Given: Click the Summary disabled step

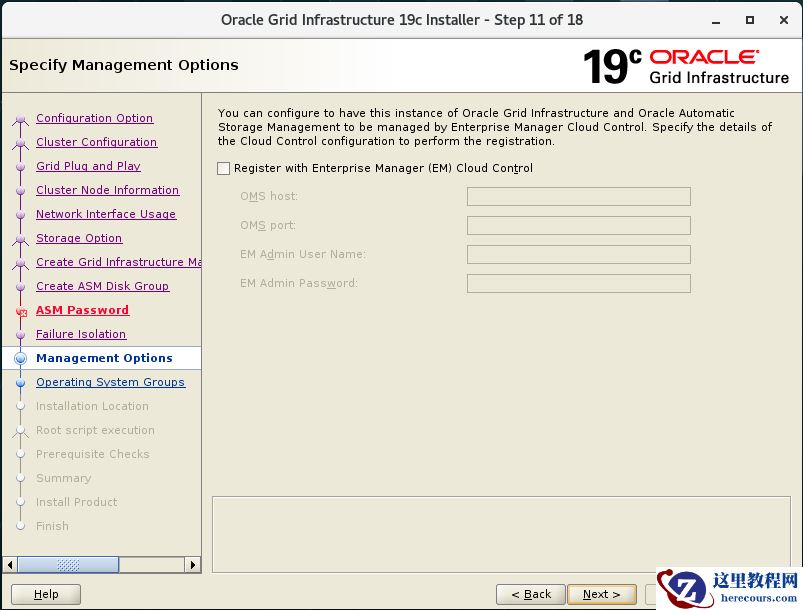Looking at the screenshot, I should coord(64,478).
